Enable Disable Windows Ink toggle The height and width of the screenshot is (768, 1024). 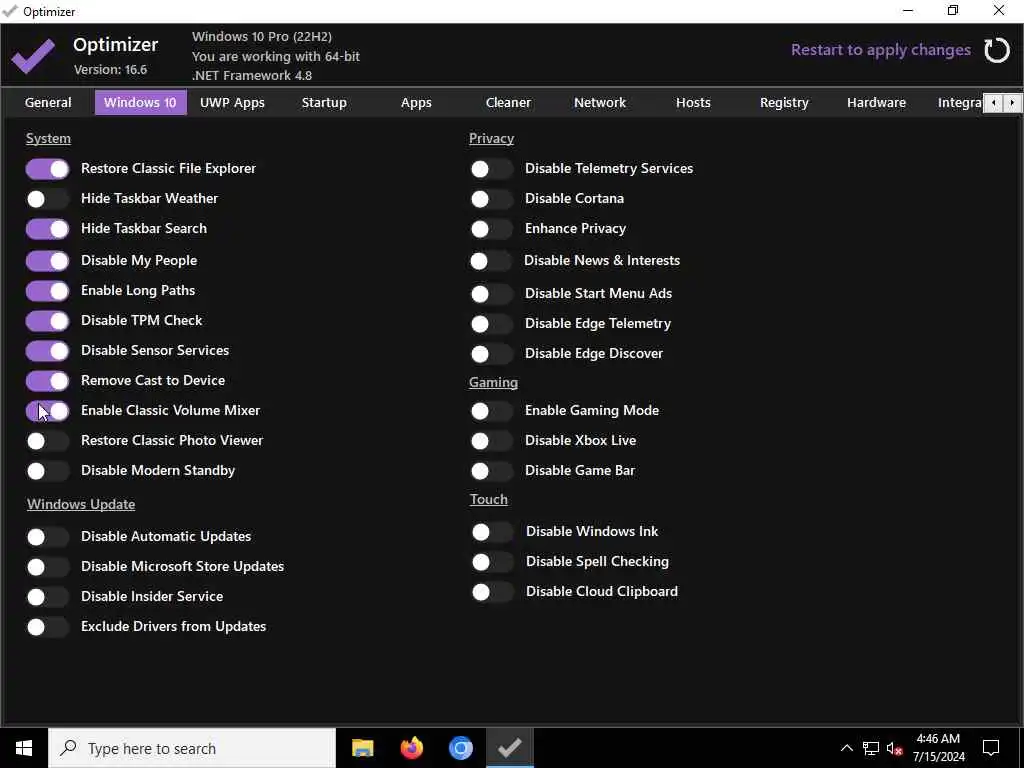click(x=492, y=532)
